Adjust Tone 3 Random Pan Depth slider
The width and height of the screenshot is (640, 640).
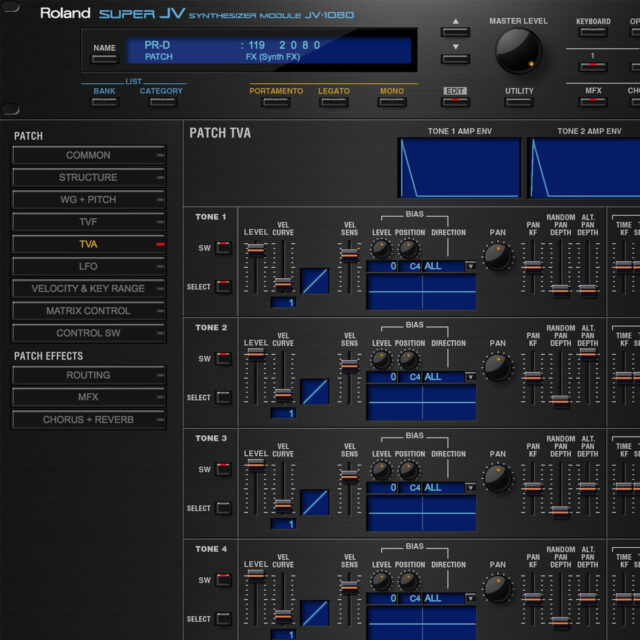(560, 510)
